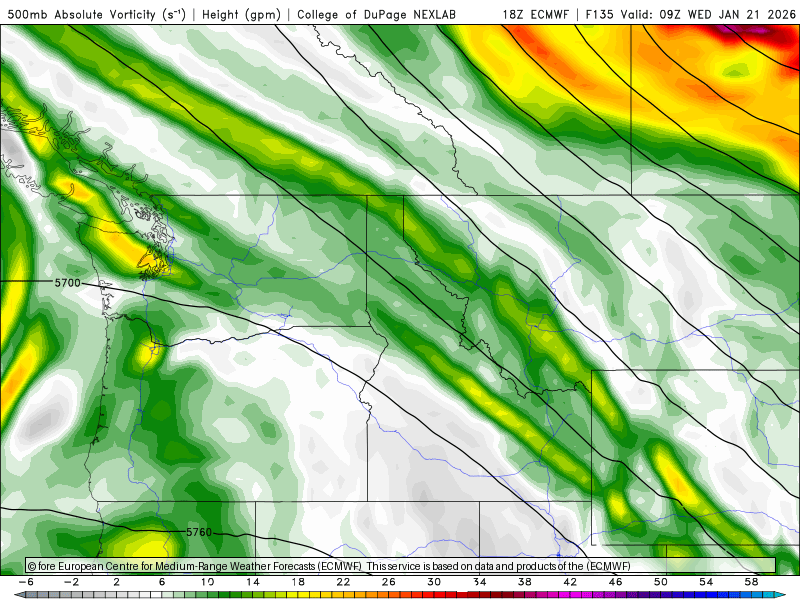Click the "500mb Absolute Vorticity" title text
The image size is (800, 600).
(x=81, y=14)
